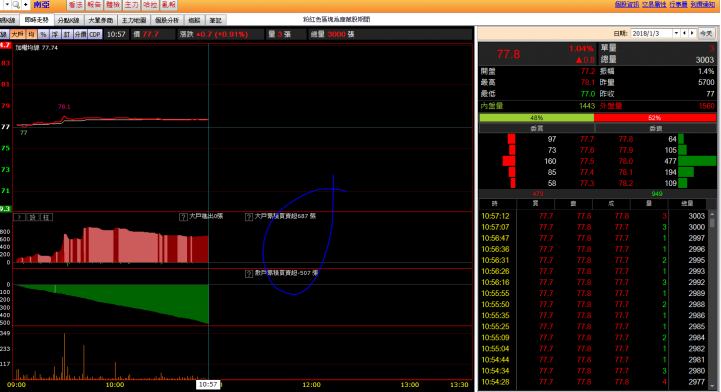Click the 委賣 ask column header
Screen dimensions: 721x392
coord(656,129)
